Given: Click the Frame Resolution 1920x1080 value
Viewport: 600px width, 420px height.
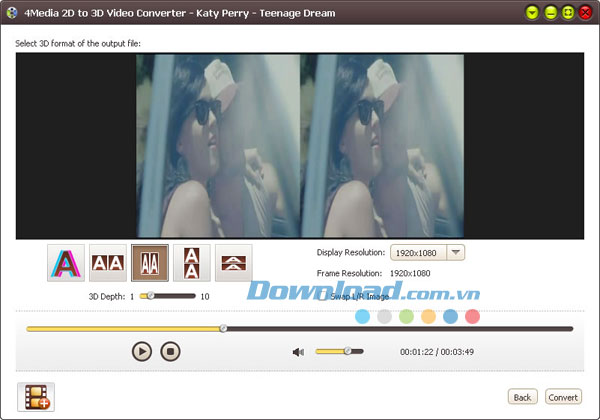Looking at the screenshot, I should (x=410, y=273).
